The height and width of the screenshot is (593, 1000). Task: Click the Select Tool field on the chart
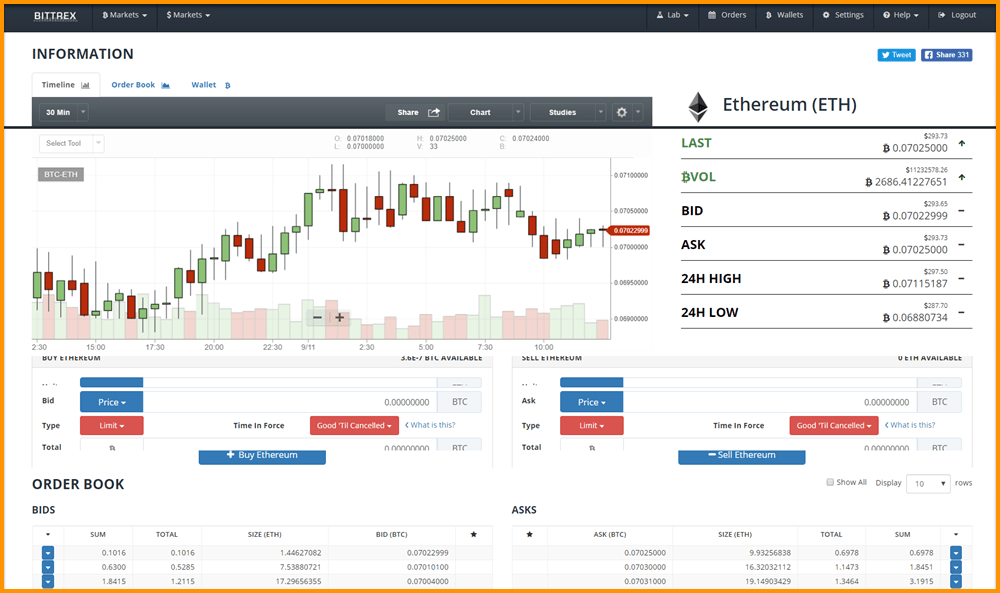(x=70, y=142)
